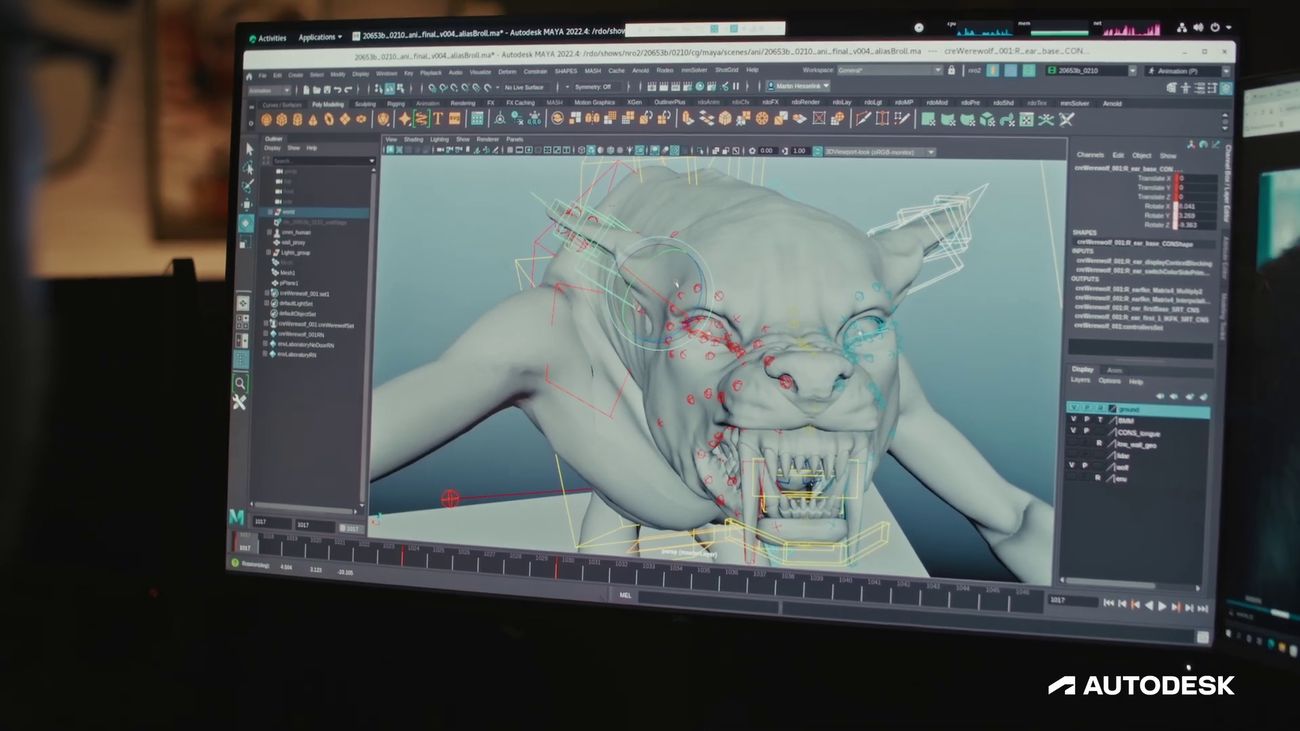Click the play forward button
Image resolution: width=1300 pixels, height=731 pixels.
(x=1162, y=606)
